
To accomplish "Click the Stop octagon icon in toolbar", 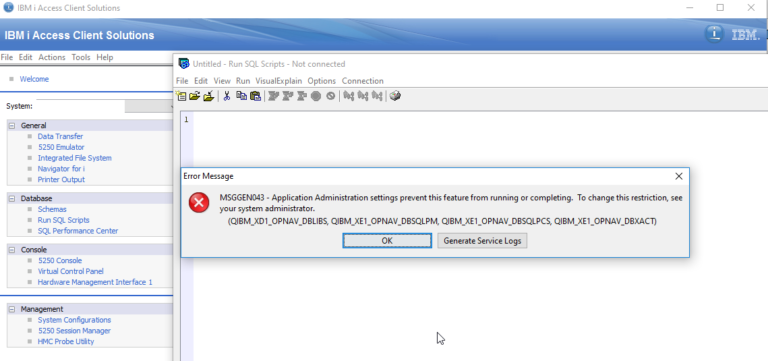I will pyautogui.click(x=316, y=96).
